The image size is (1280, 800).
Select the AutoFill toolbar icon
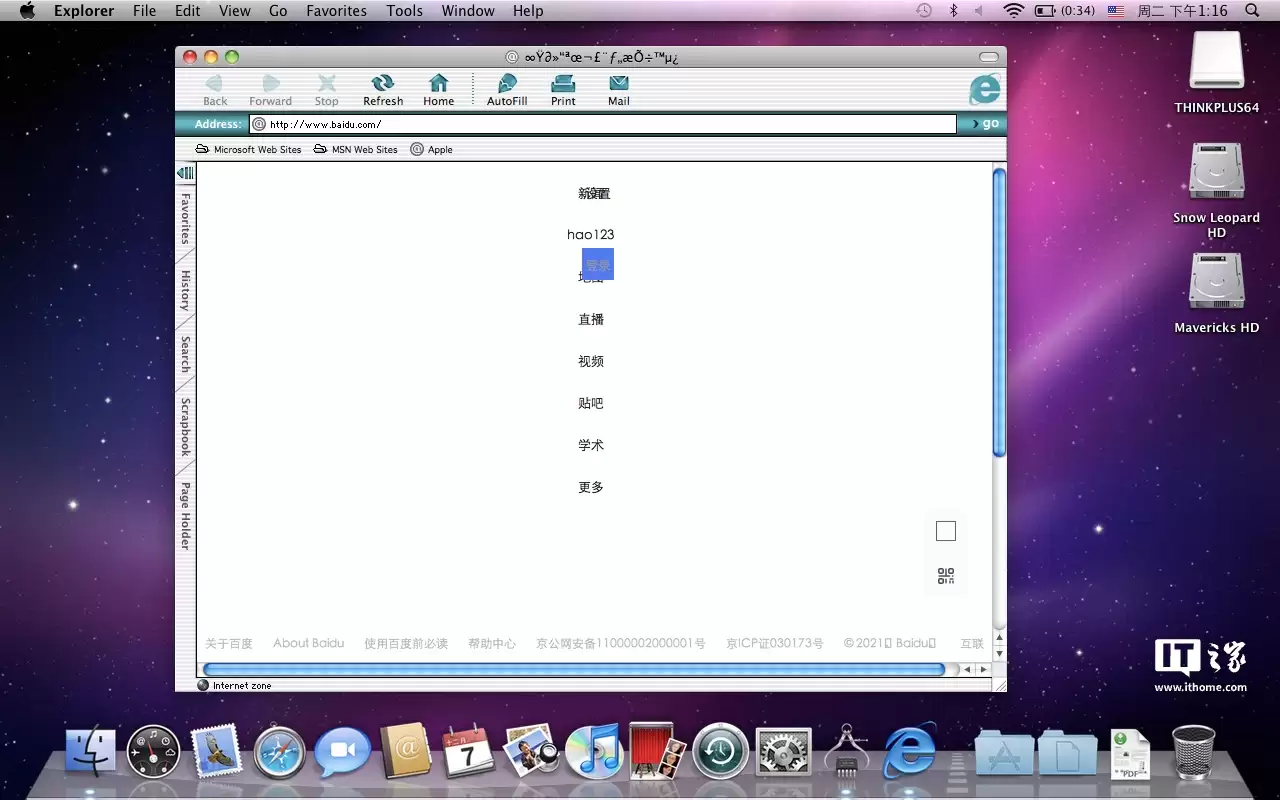(x=506, y=88)
